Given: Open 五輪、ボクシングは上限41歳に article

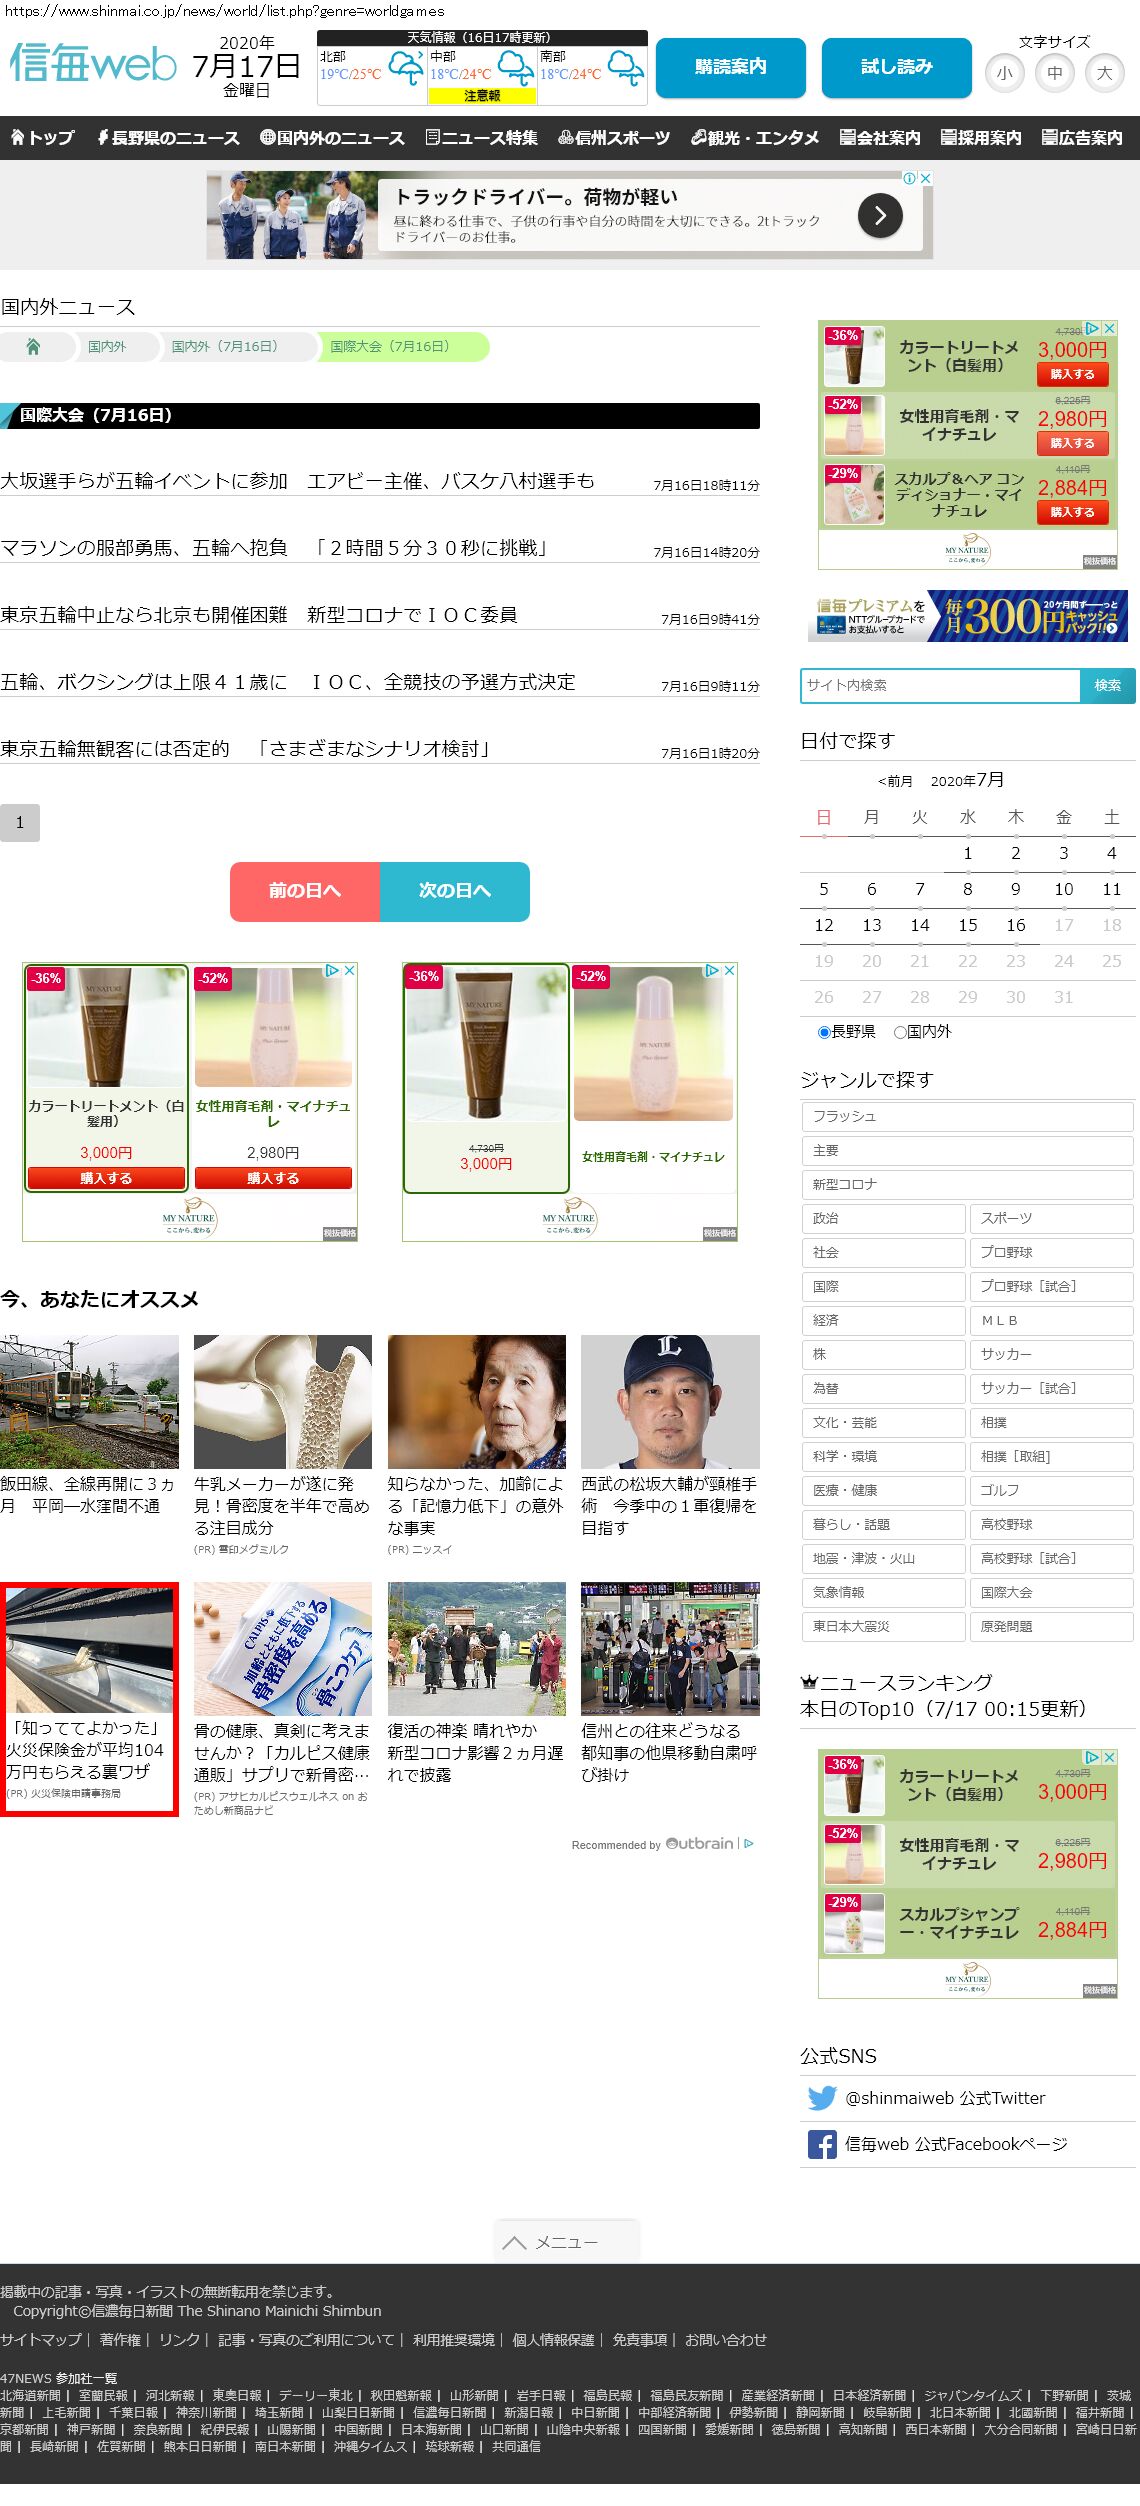Looking at the screenshot, I should 288,682.
